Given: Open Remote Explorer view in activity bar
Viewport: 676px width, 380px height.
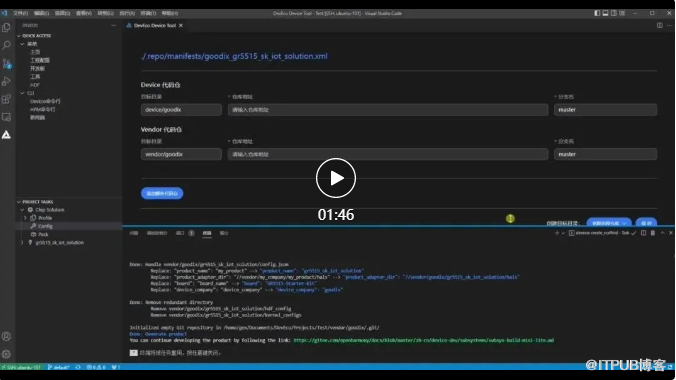Looking at the screenshot, I should [6, 117].
